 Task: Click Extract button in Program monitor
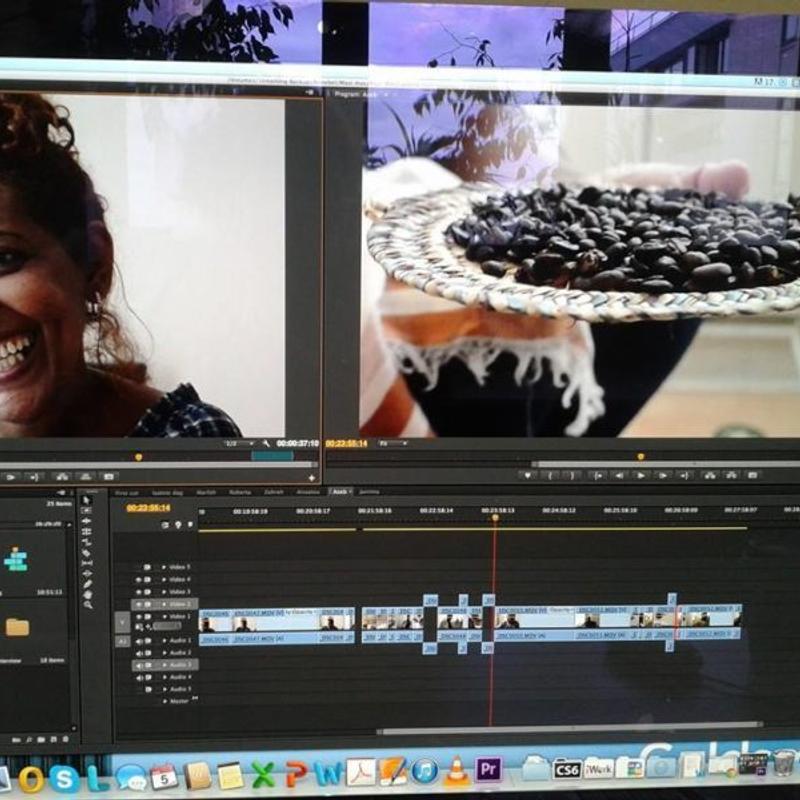pyautogui.click(x=732, y=476)
